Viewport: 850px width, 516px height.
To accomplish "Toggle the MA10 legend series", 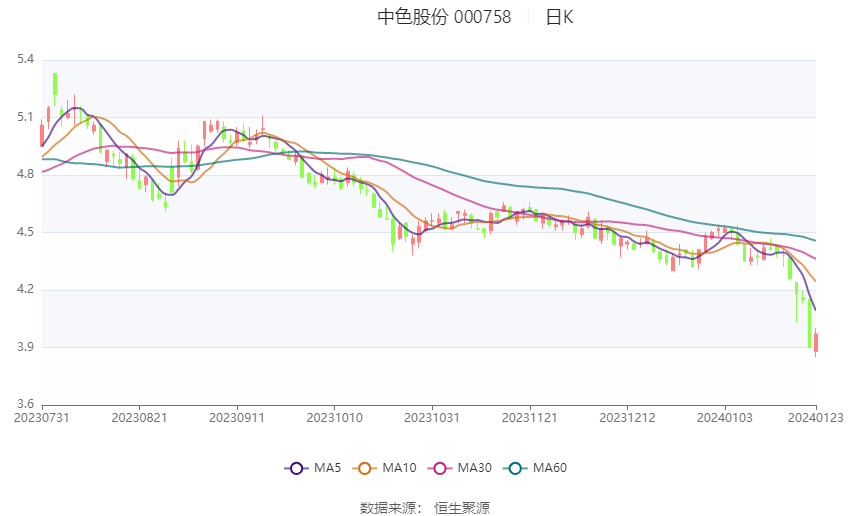I will (385, 468).
